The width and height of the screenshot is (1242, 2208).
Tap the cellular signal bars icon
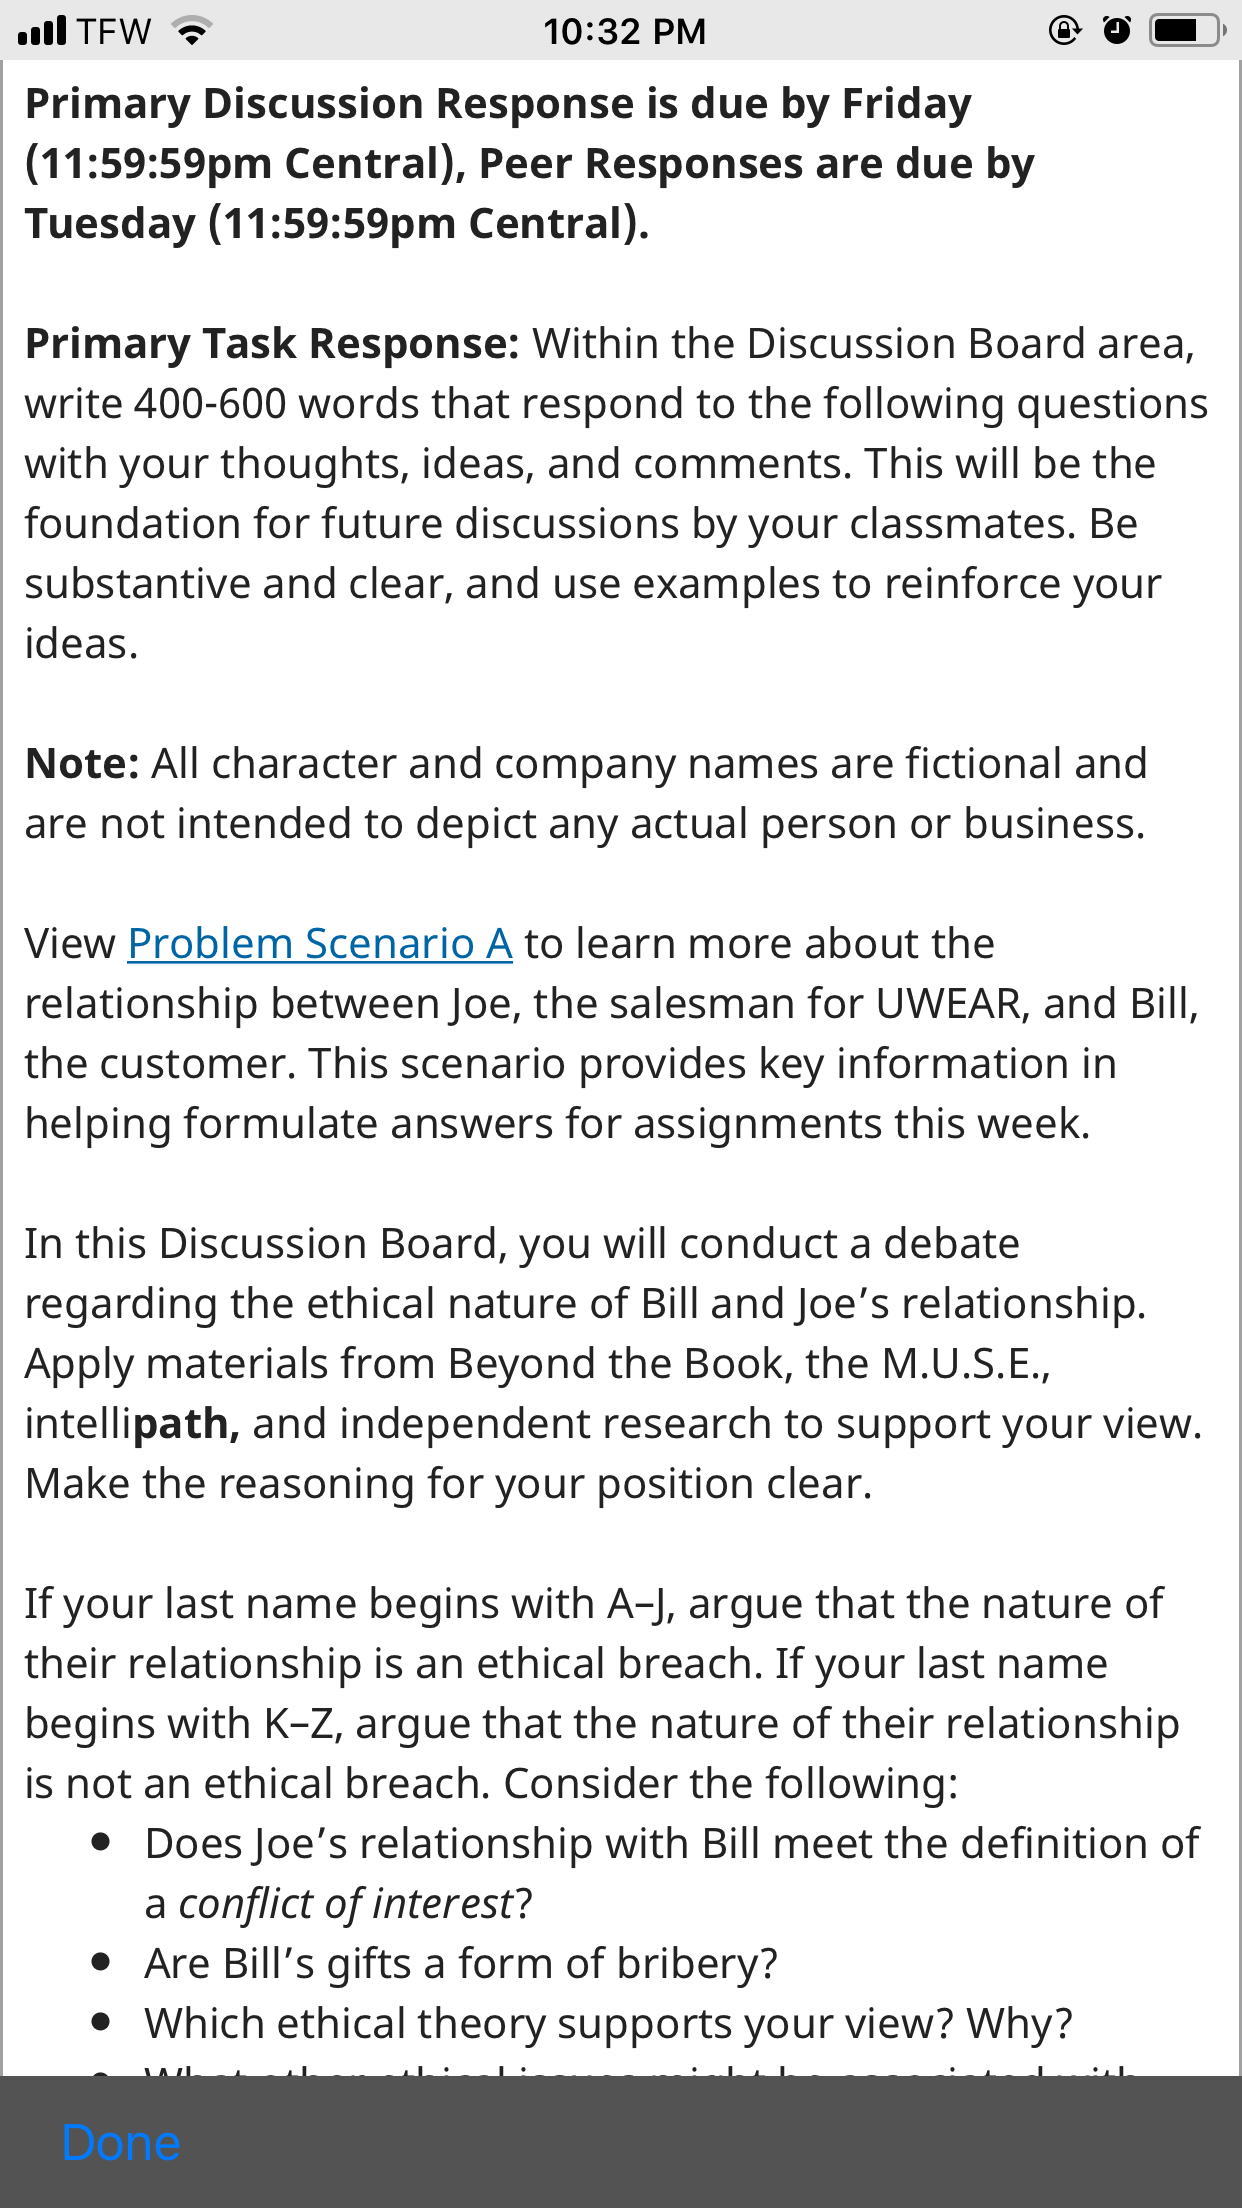click(43, 31)
